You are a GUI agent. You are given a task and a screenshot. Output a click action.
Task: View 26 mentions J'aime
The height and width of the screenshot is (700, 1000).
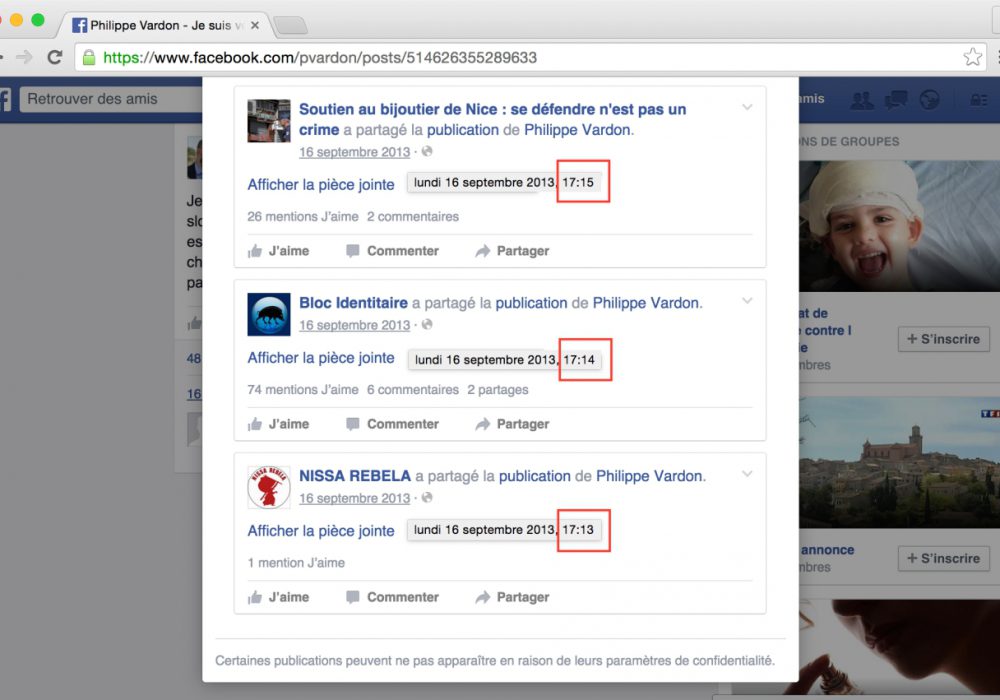coord(303,217)
